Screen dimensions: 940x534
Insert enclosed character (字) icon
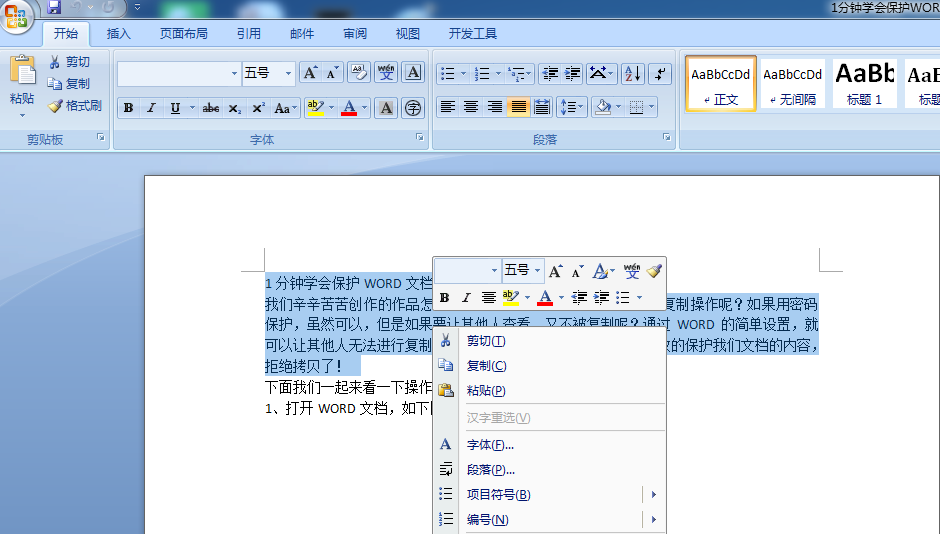(x=413, y=108)
